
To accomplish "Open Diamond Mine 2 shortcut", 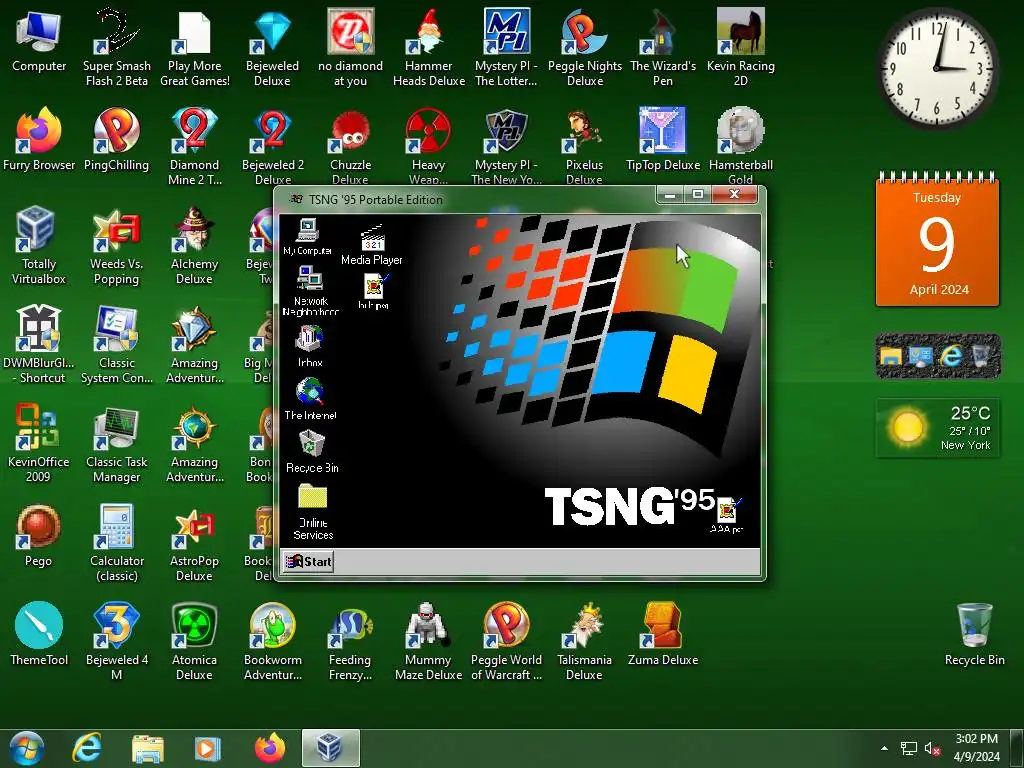I will (195, 146).
